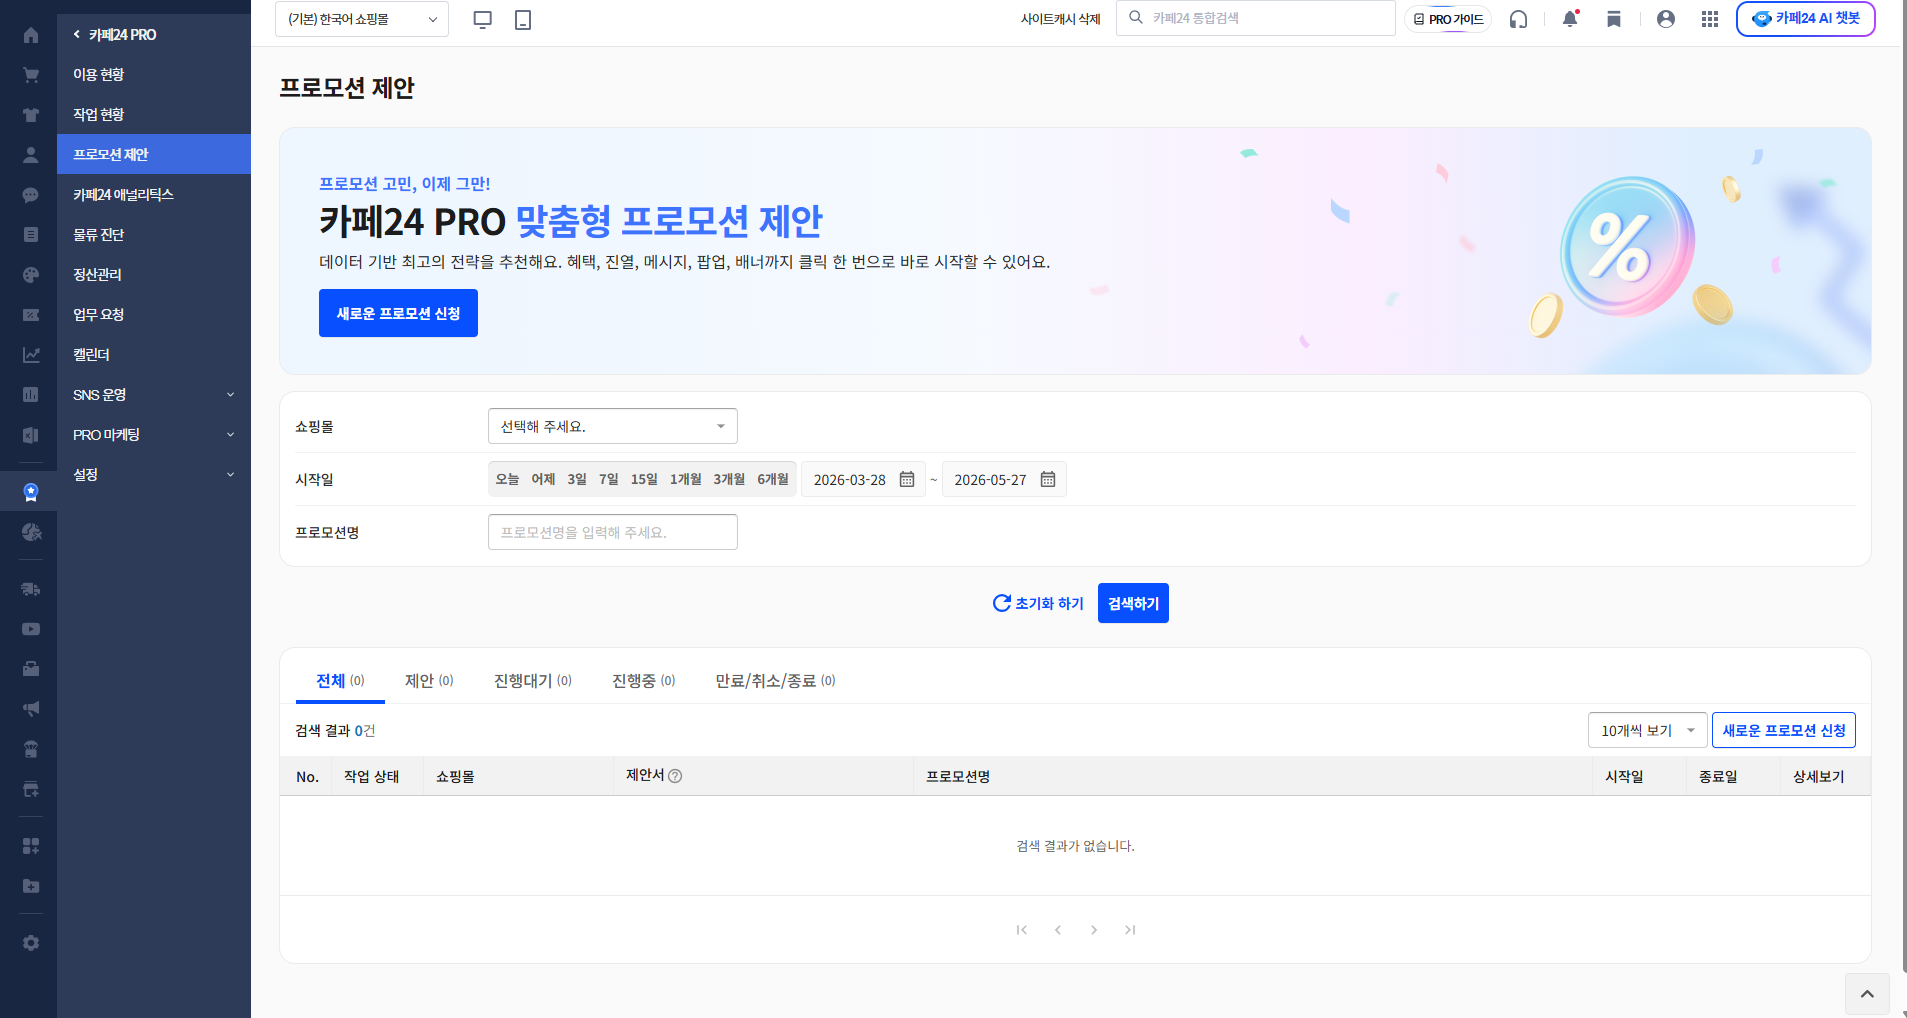Image resolution: width=1907 pixels, height=1018 pixels.
Task: Switch to desktop monitor preview icon
Action: click(483, 19)
